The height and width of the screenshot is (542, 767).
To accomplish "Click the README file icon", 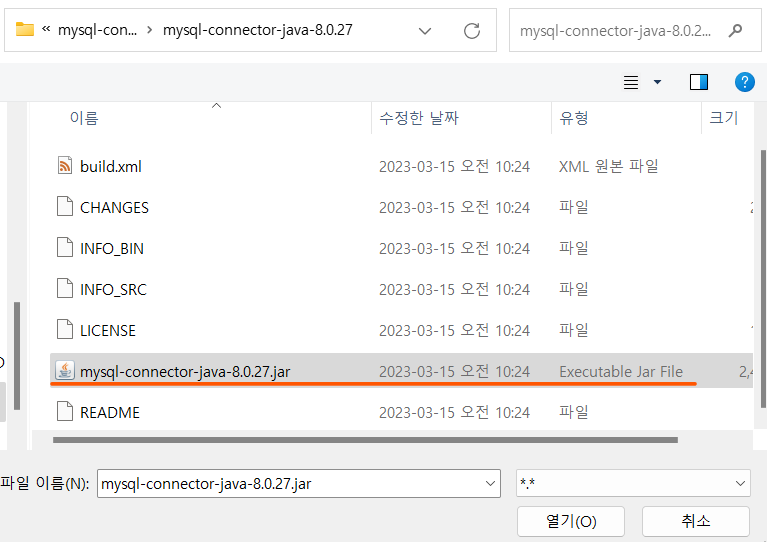I will [65, 412].
